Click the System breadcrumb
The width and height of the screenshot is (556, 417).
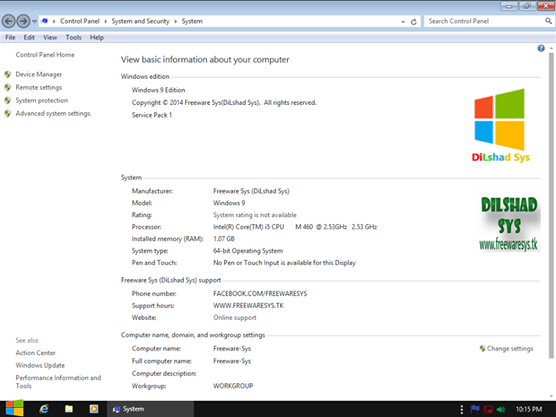tap(192, 21)
